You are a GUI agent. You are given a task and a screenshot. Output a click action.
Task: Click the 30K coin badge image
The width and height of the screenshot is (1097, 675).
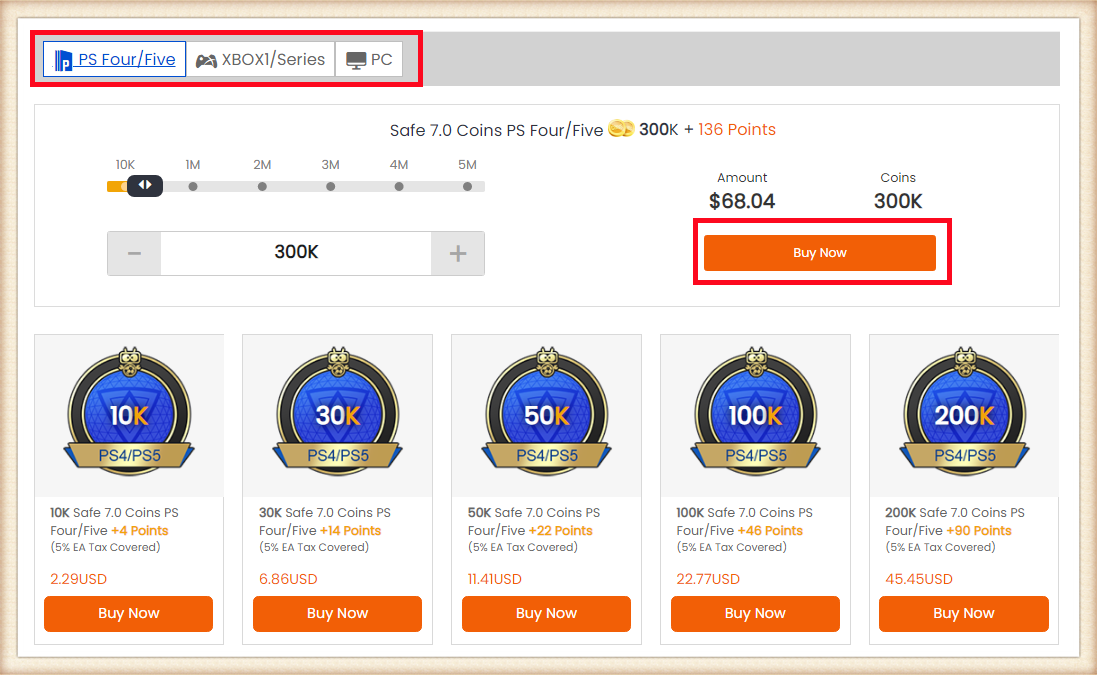click(337, 410)
